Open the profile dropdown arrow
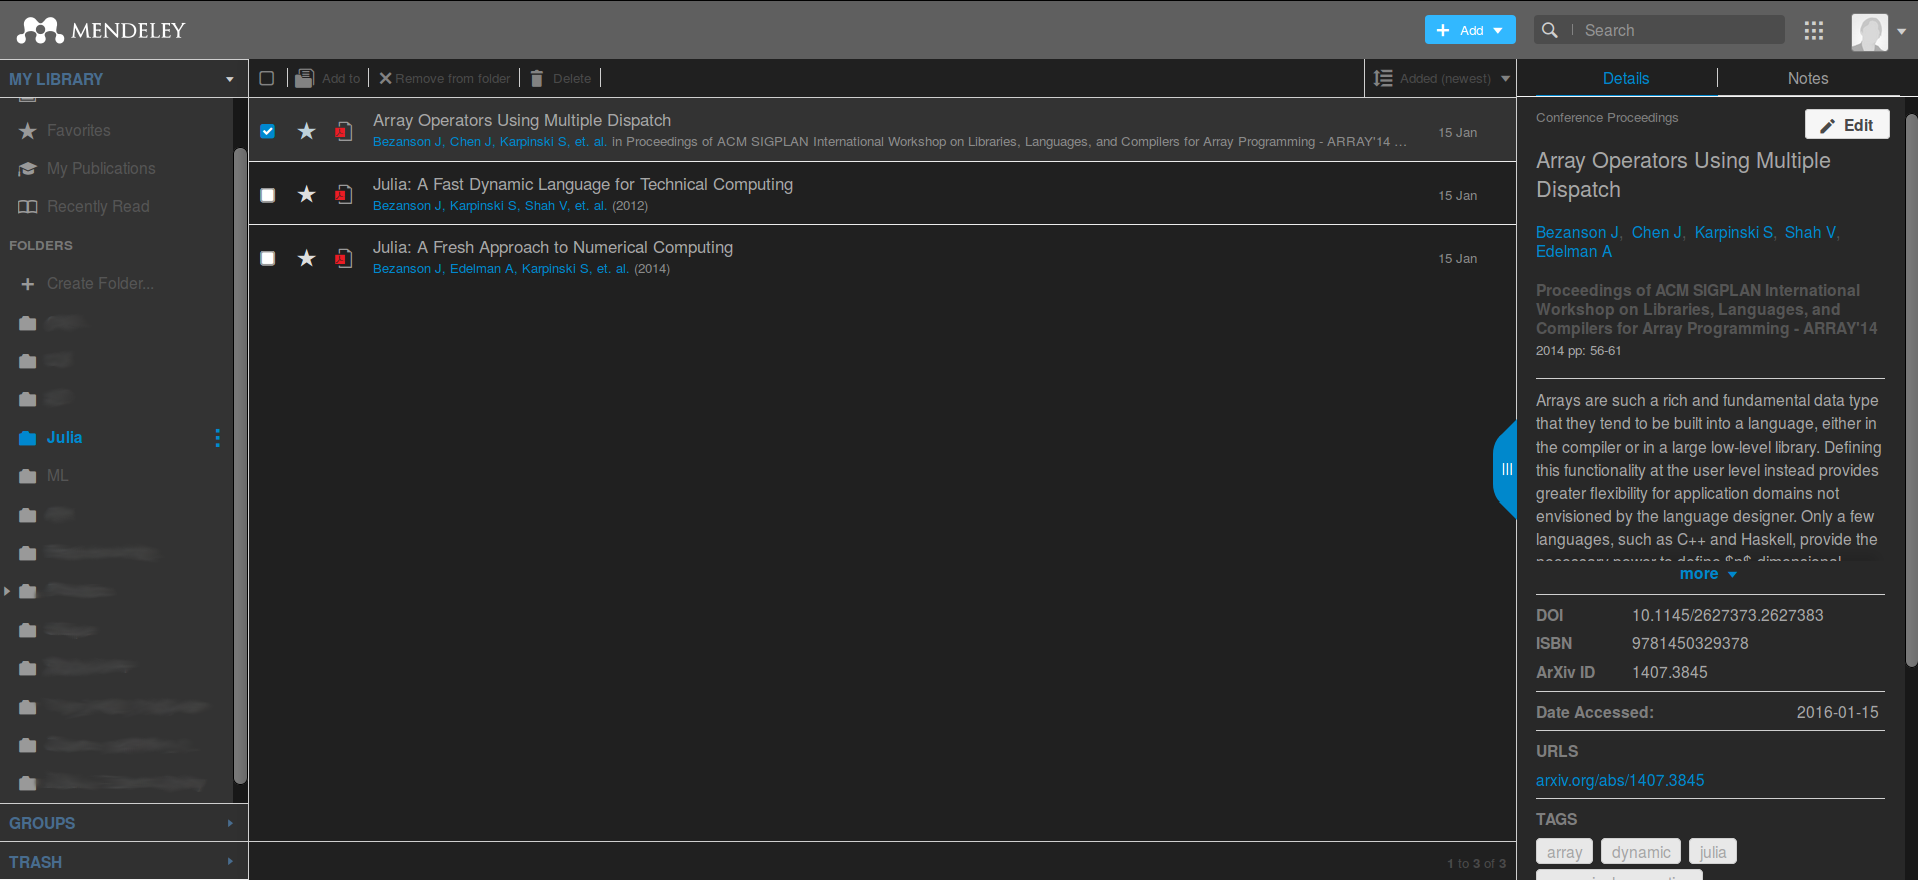The image size is (1918, 880). click(x=1901, y=31)
